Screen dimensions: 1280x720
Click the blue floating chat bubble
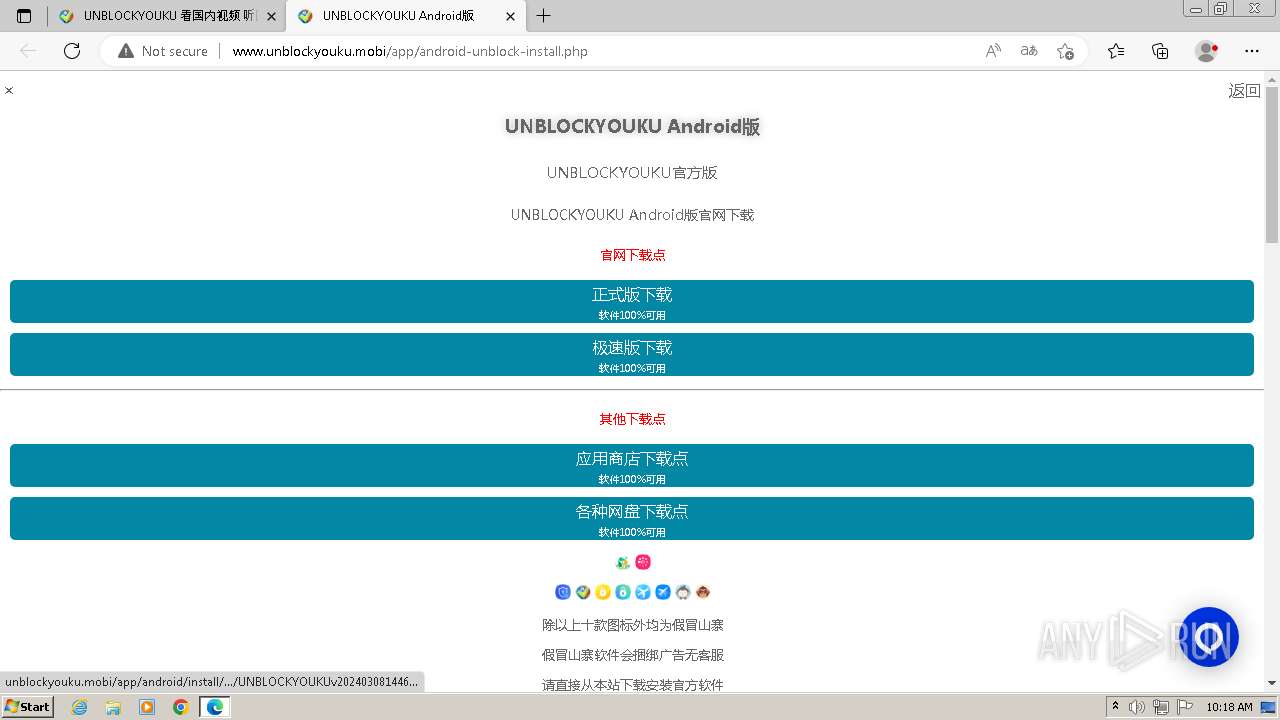1209,637
